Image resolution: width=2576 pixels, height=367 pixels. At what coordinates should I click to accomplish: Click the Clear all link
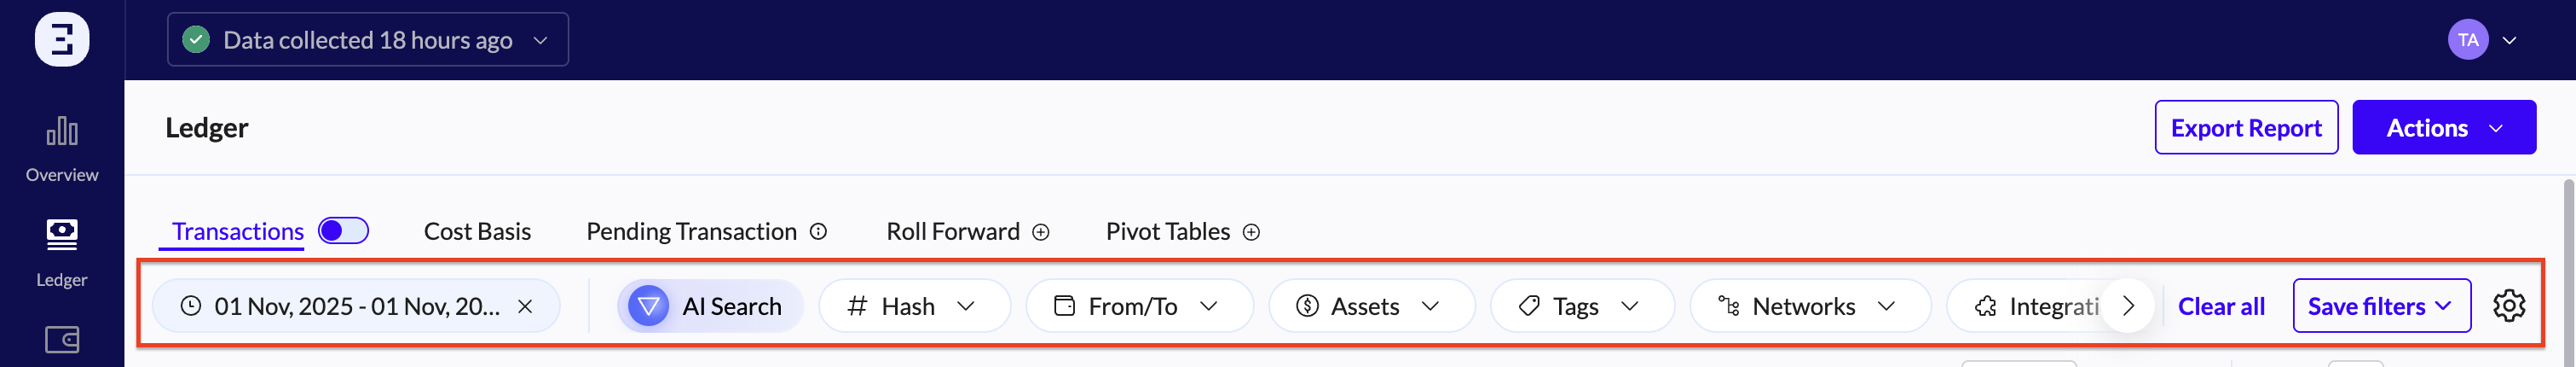[x=2220, y=307]
